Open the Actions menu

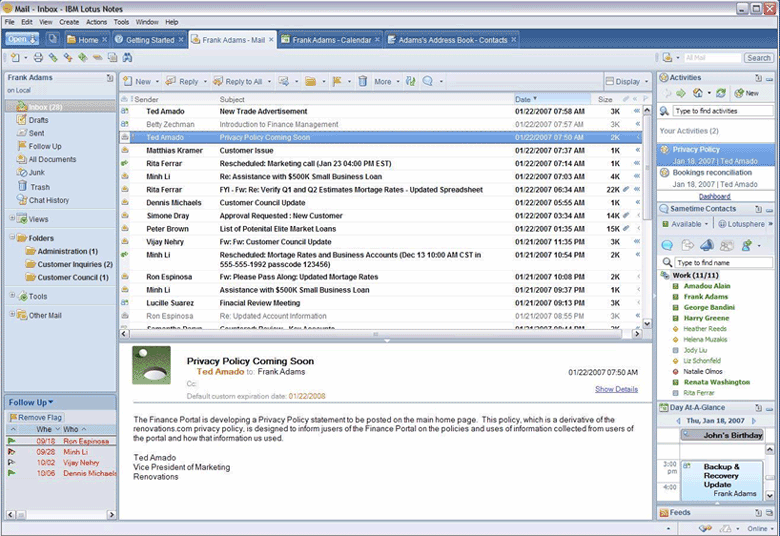[96, 21]
